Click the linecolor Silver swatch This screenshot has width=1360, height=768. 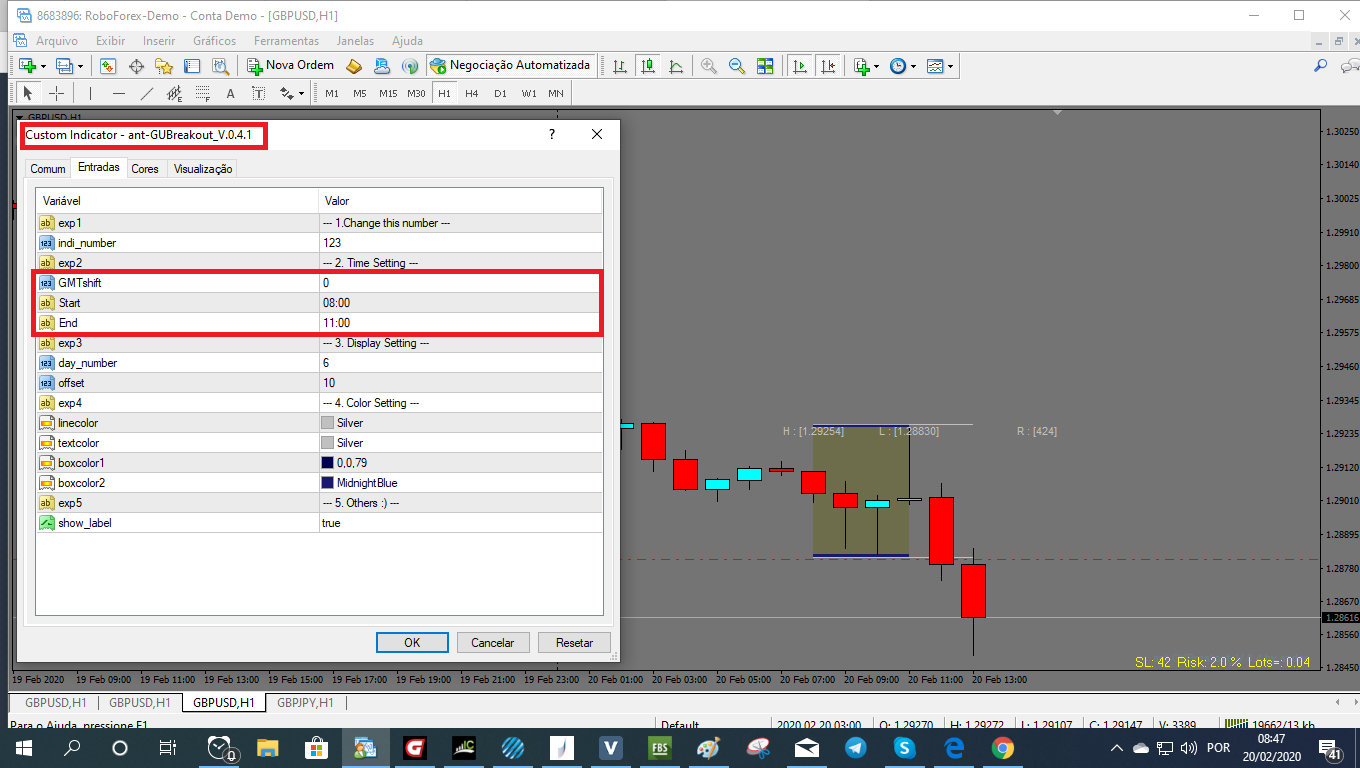click(327, 423)
